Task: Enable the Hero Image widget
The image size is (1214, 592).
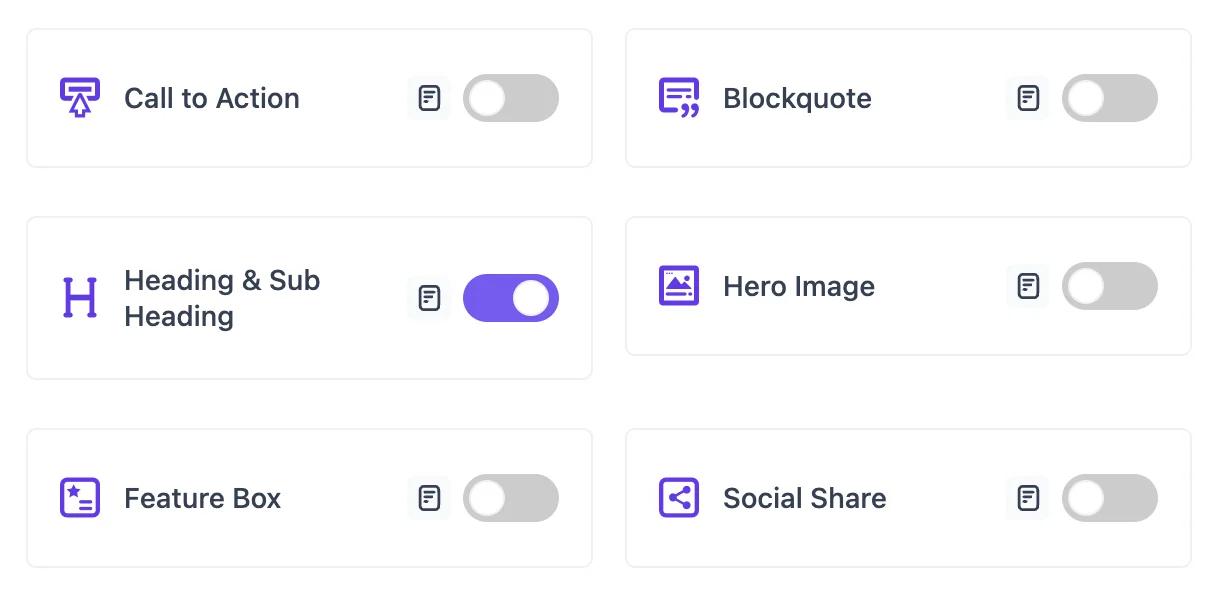Action: (1110, 286)
